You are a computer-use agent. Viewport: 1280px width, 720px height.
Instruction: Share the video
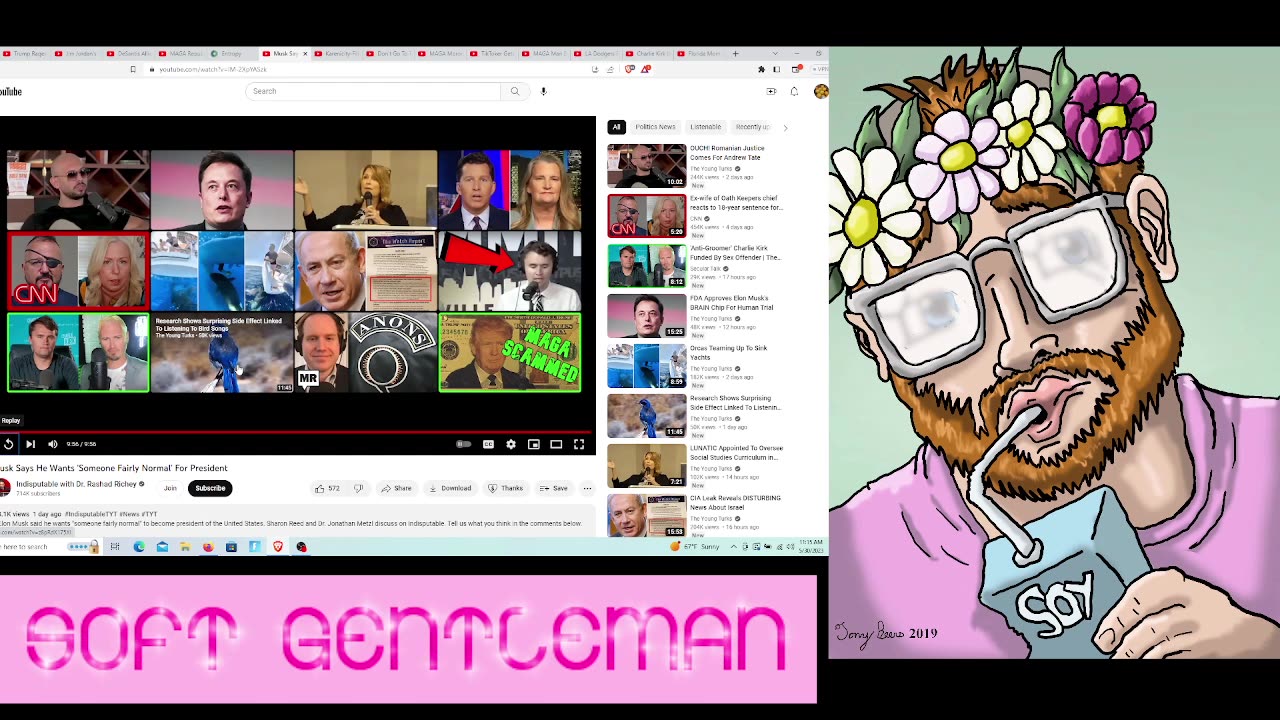tap(396, 488)
